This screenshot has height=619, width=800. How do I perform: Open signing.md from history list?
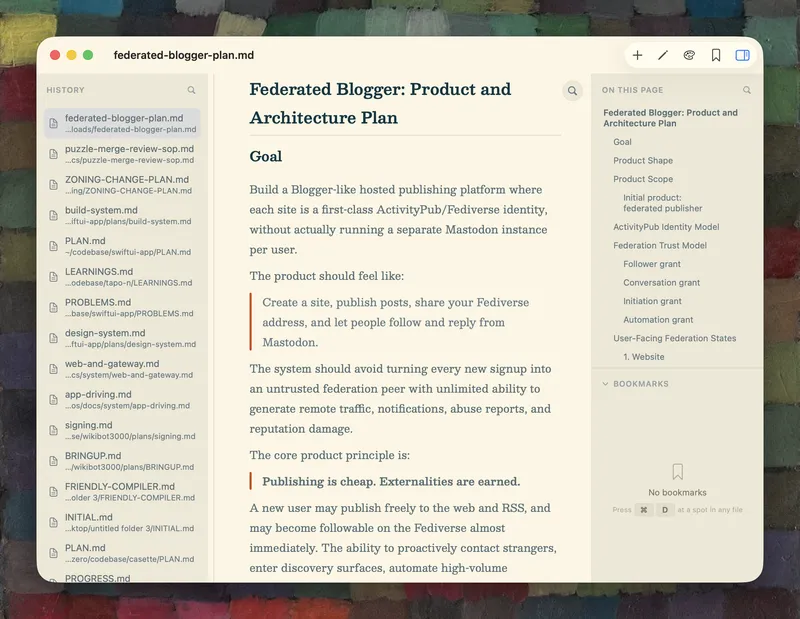click(x=122, y=430)
